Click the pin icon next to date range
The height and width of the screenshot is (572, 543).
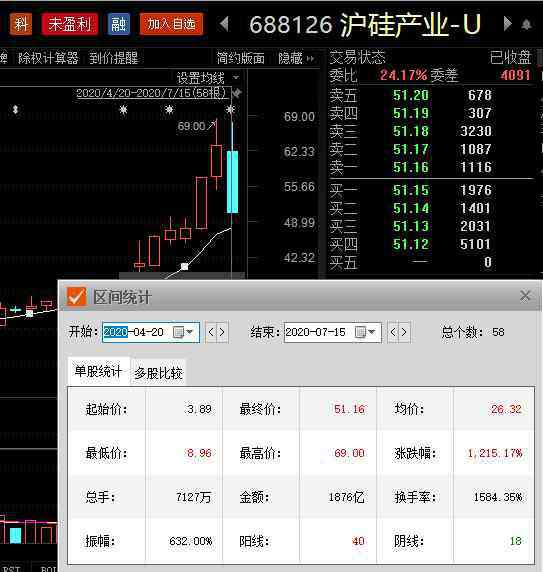[236, 93]
